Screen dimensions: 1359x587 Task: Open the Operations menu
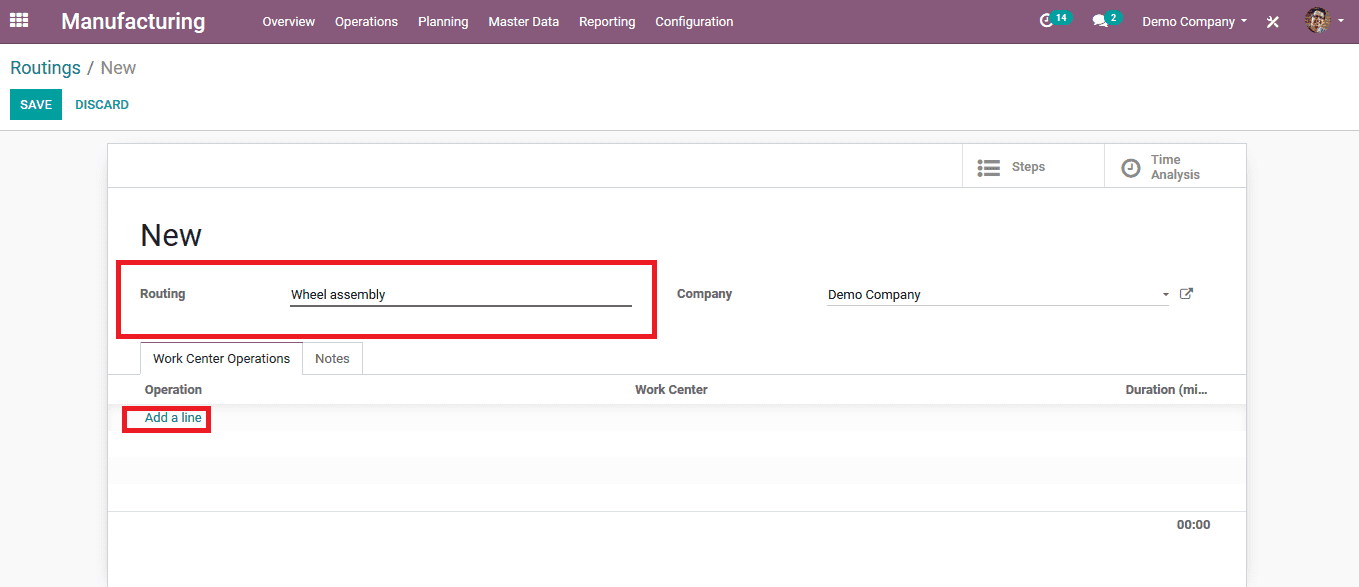[366, 21]
